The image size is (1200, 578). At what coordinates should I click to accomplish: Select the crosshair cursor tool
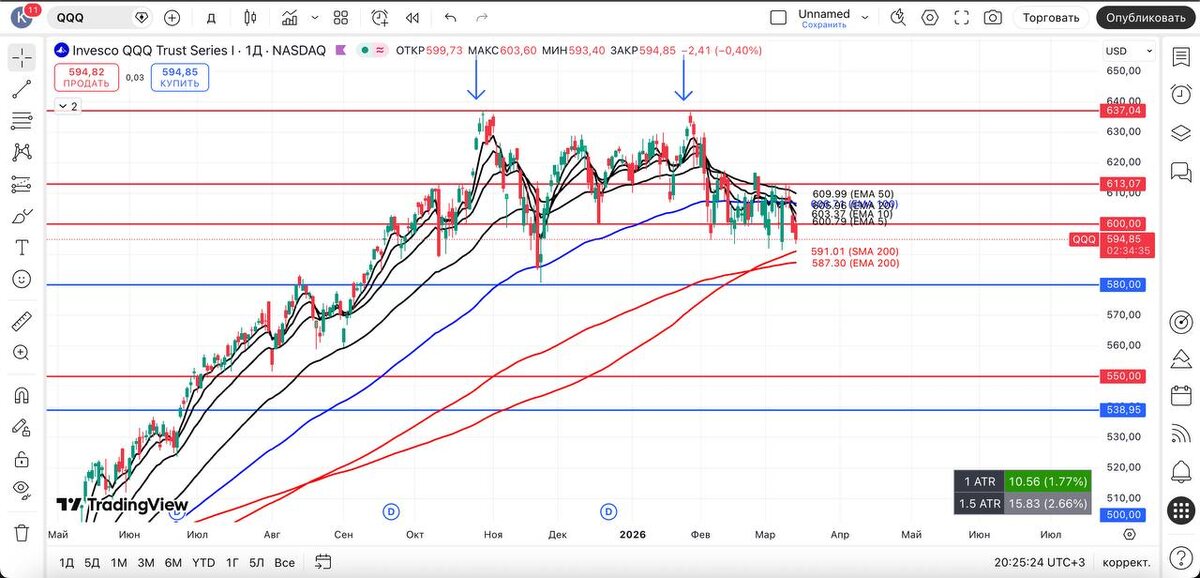click(x=21, y=57)
